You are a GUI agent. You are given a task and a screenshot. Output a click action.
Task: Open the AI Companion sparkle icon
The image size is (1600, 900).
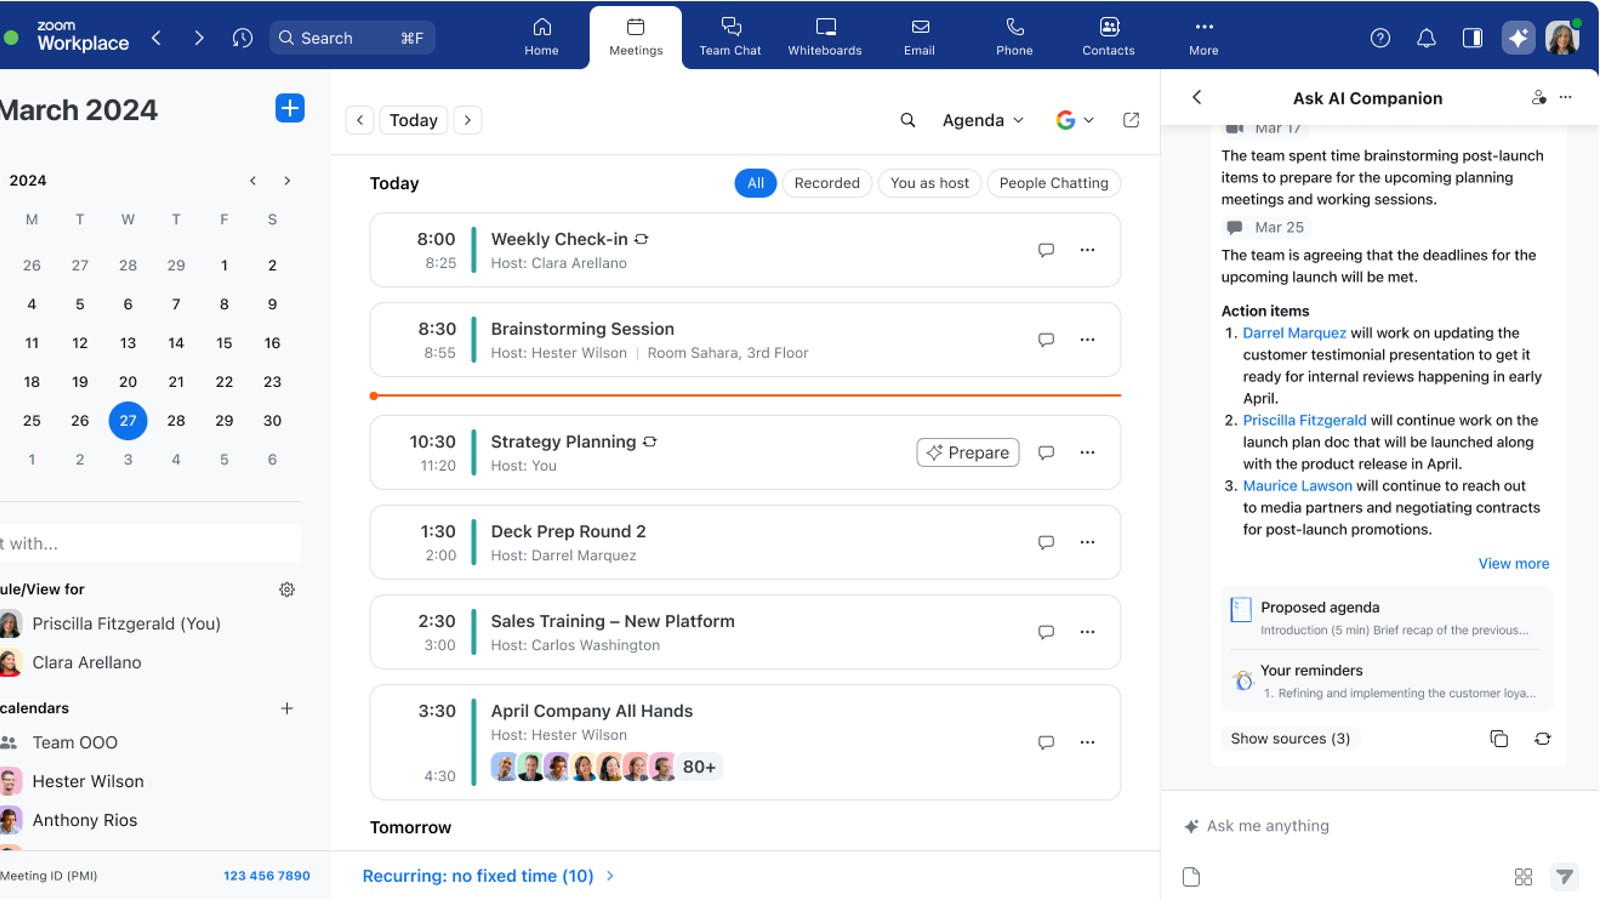1518,38
